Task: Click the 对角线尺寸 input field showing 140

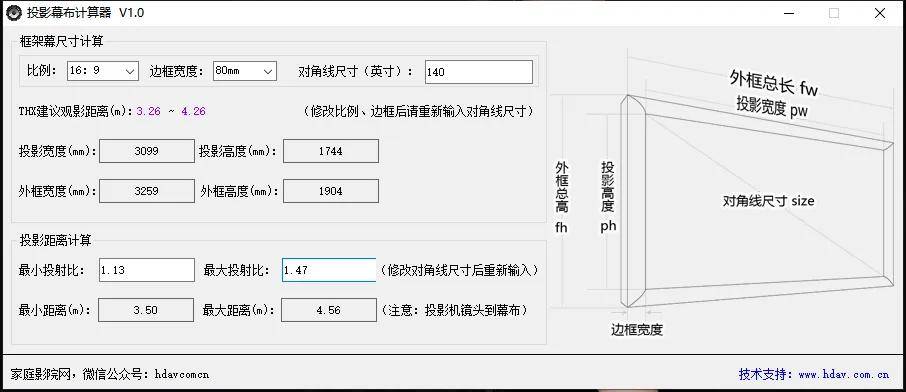Action: (x=478, y=72)
